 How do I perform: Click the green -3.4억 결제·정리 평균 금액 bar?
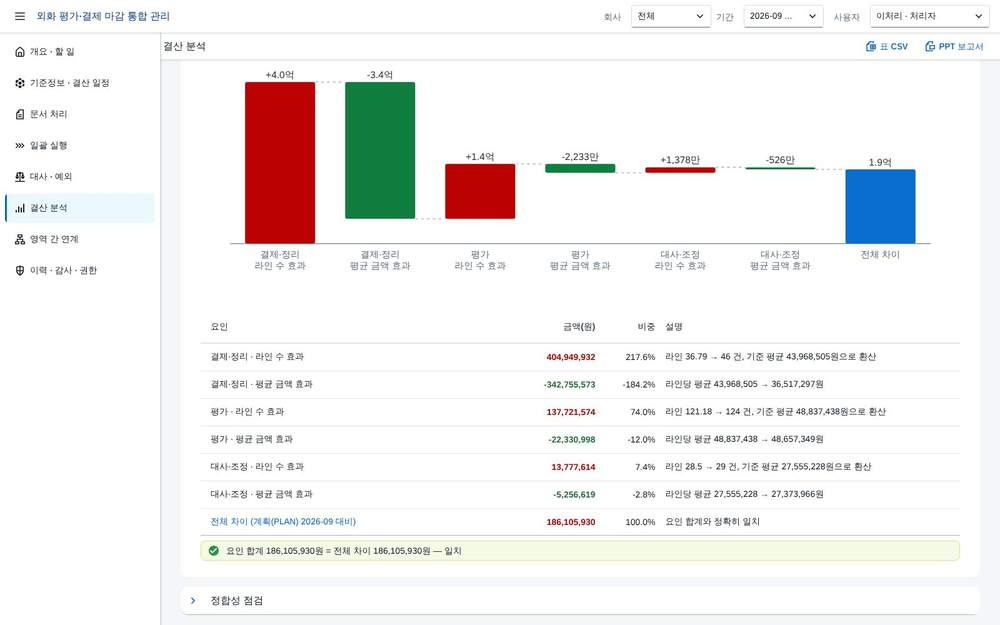click(x=380, y=151)
